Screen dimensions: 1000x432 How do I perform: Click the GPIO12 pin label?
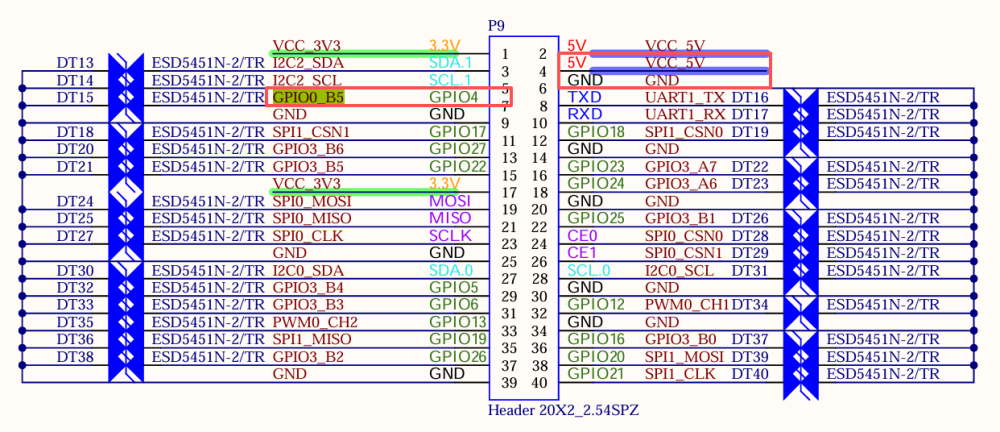coord(596,305)
